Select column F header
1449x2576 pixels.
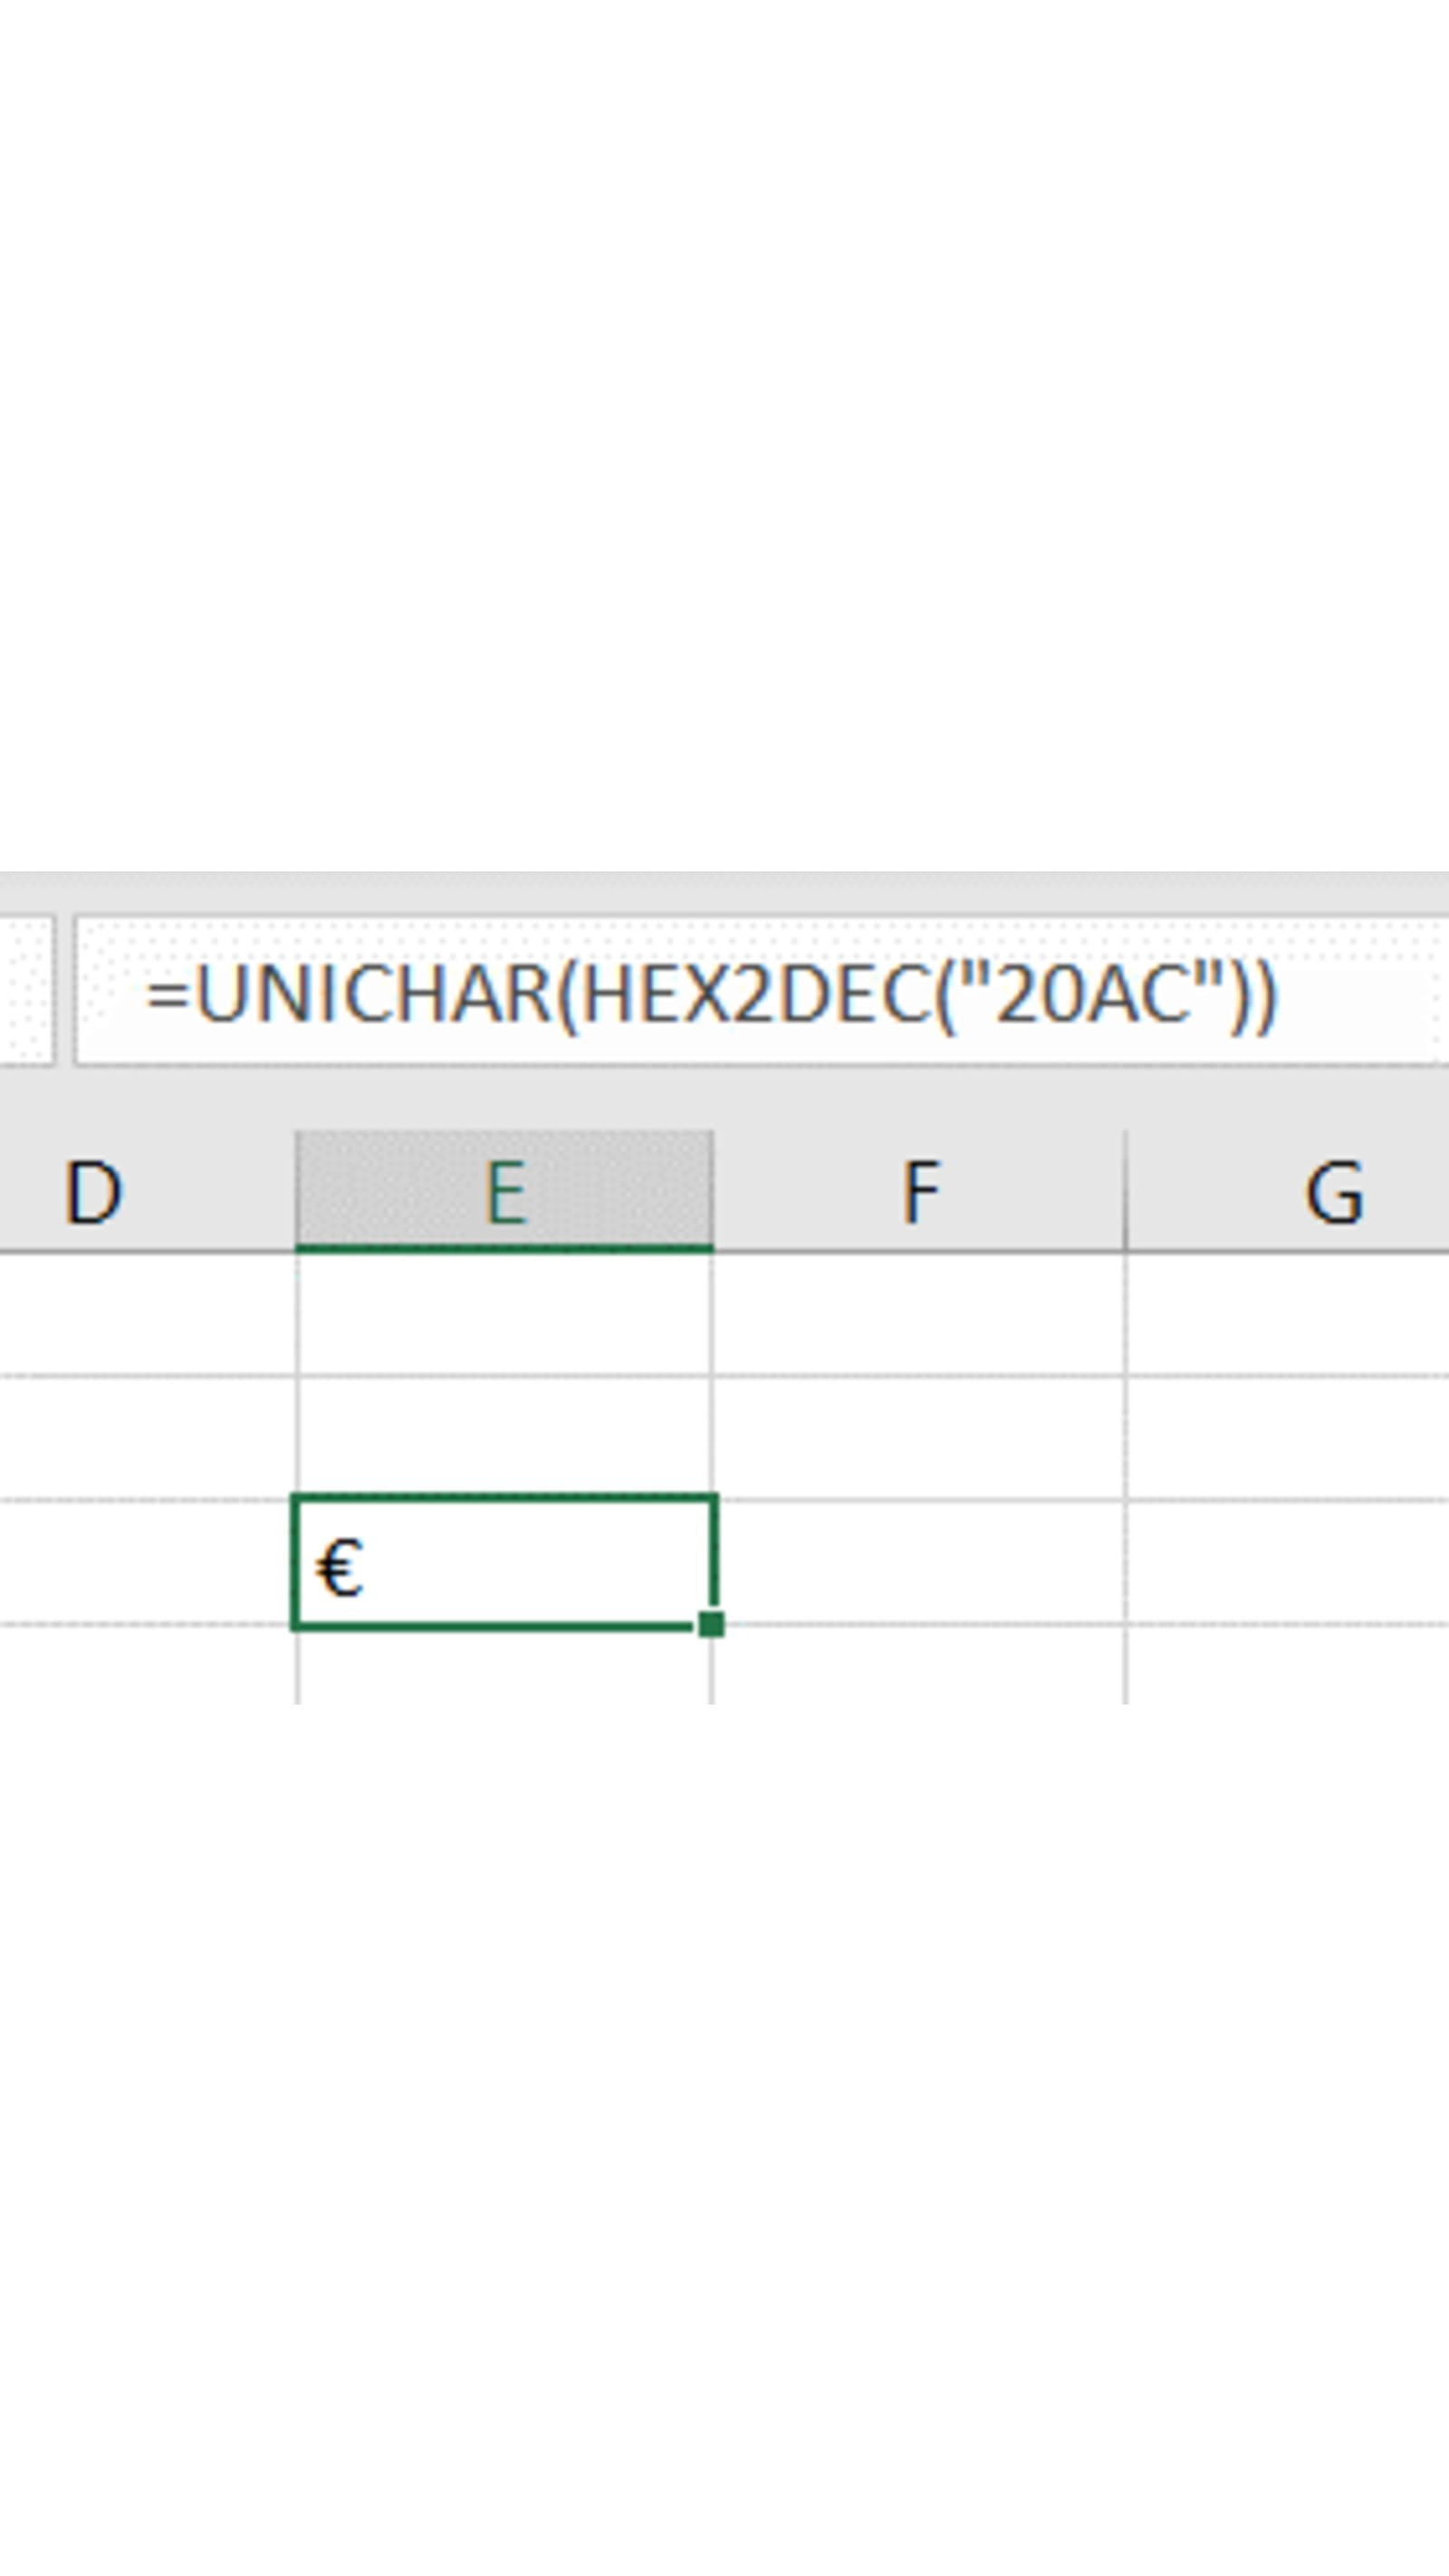click(919, 1191)
